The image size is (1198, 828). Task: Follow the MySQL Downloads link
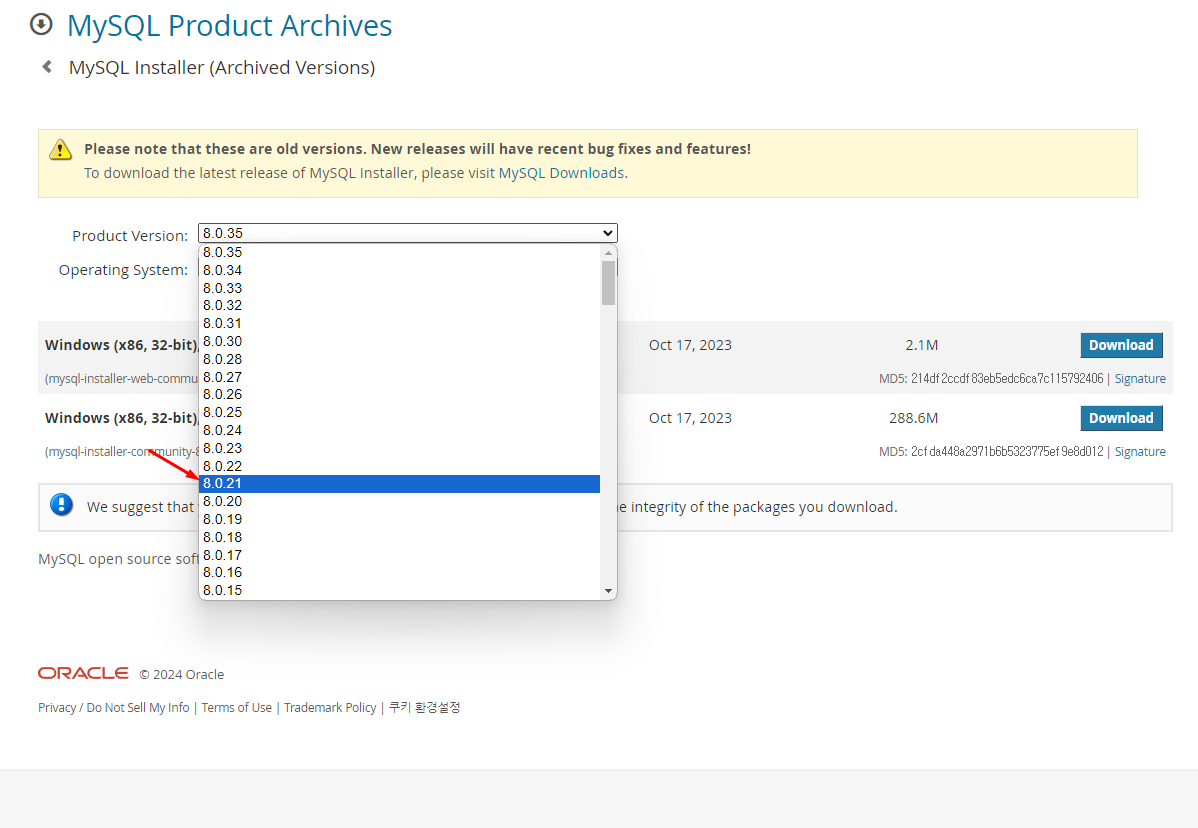click(x=561, y=173)
